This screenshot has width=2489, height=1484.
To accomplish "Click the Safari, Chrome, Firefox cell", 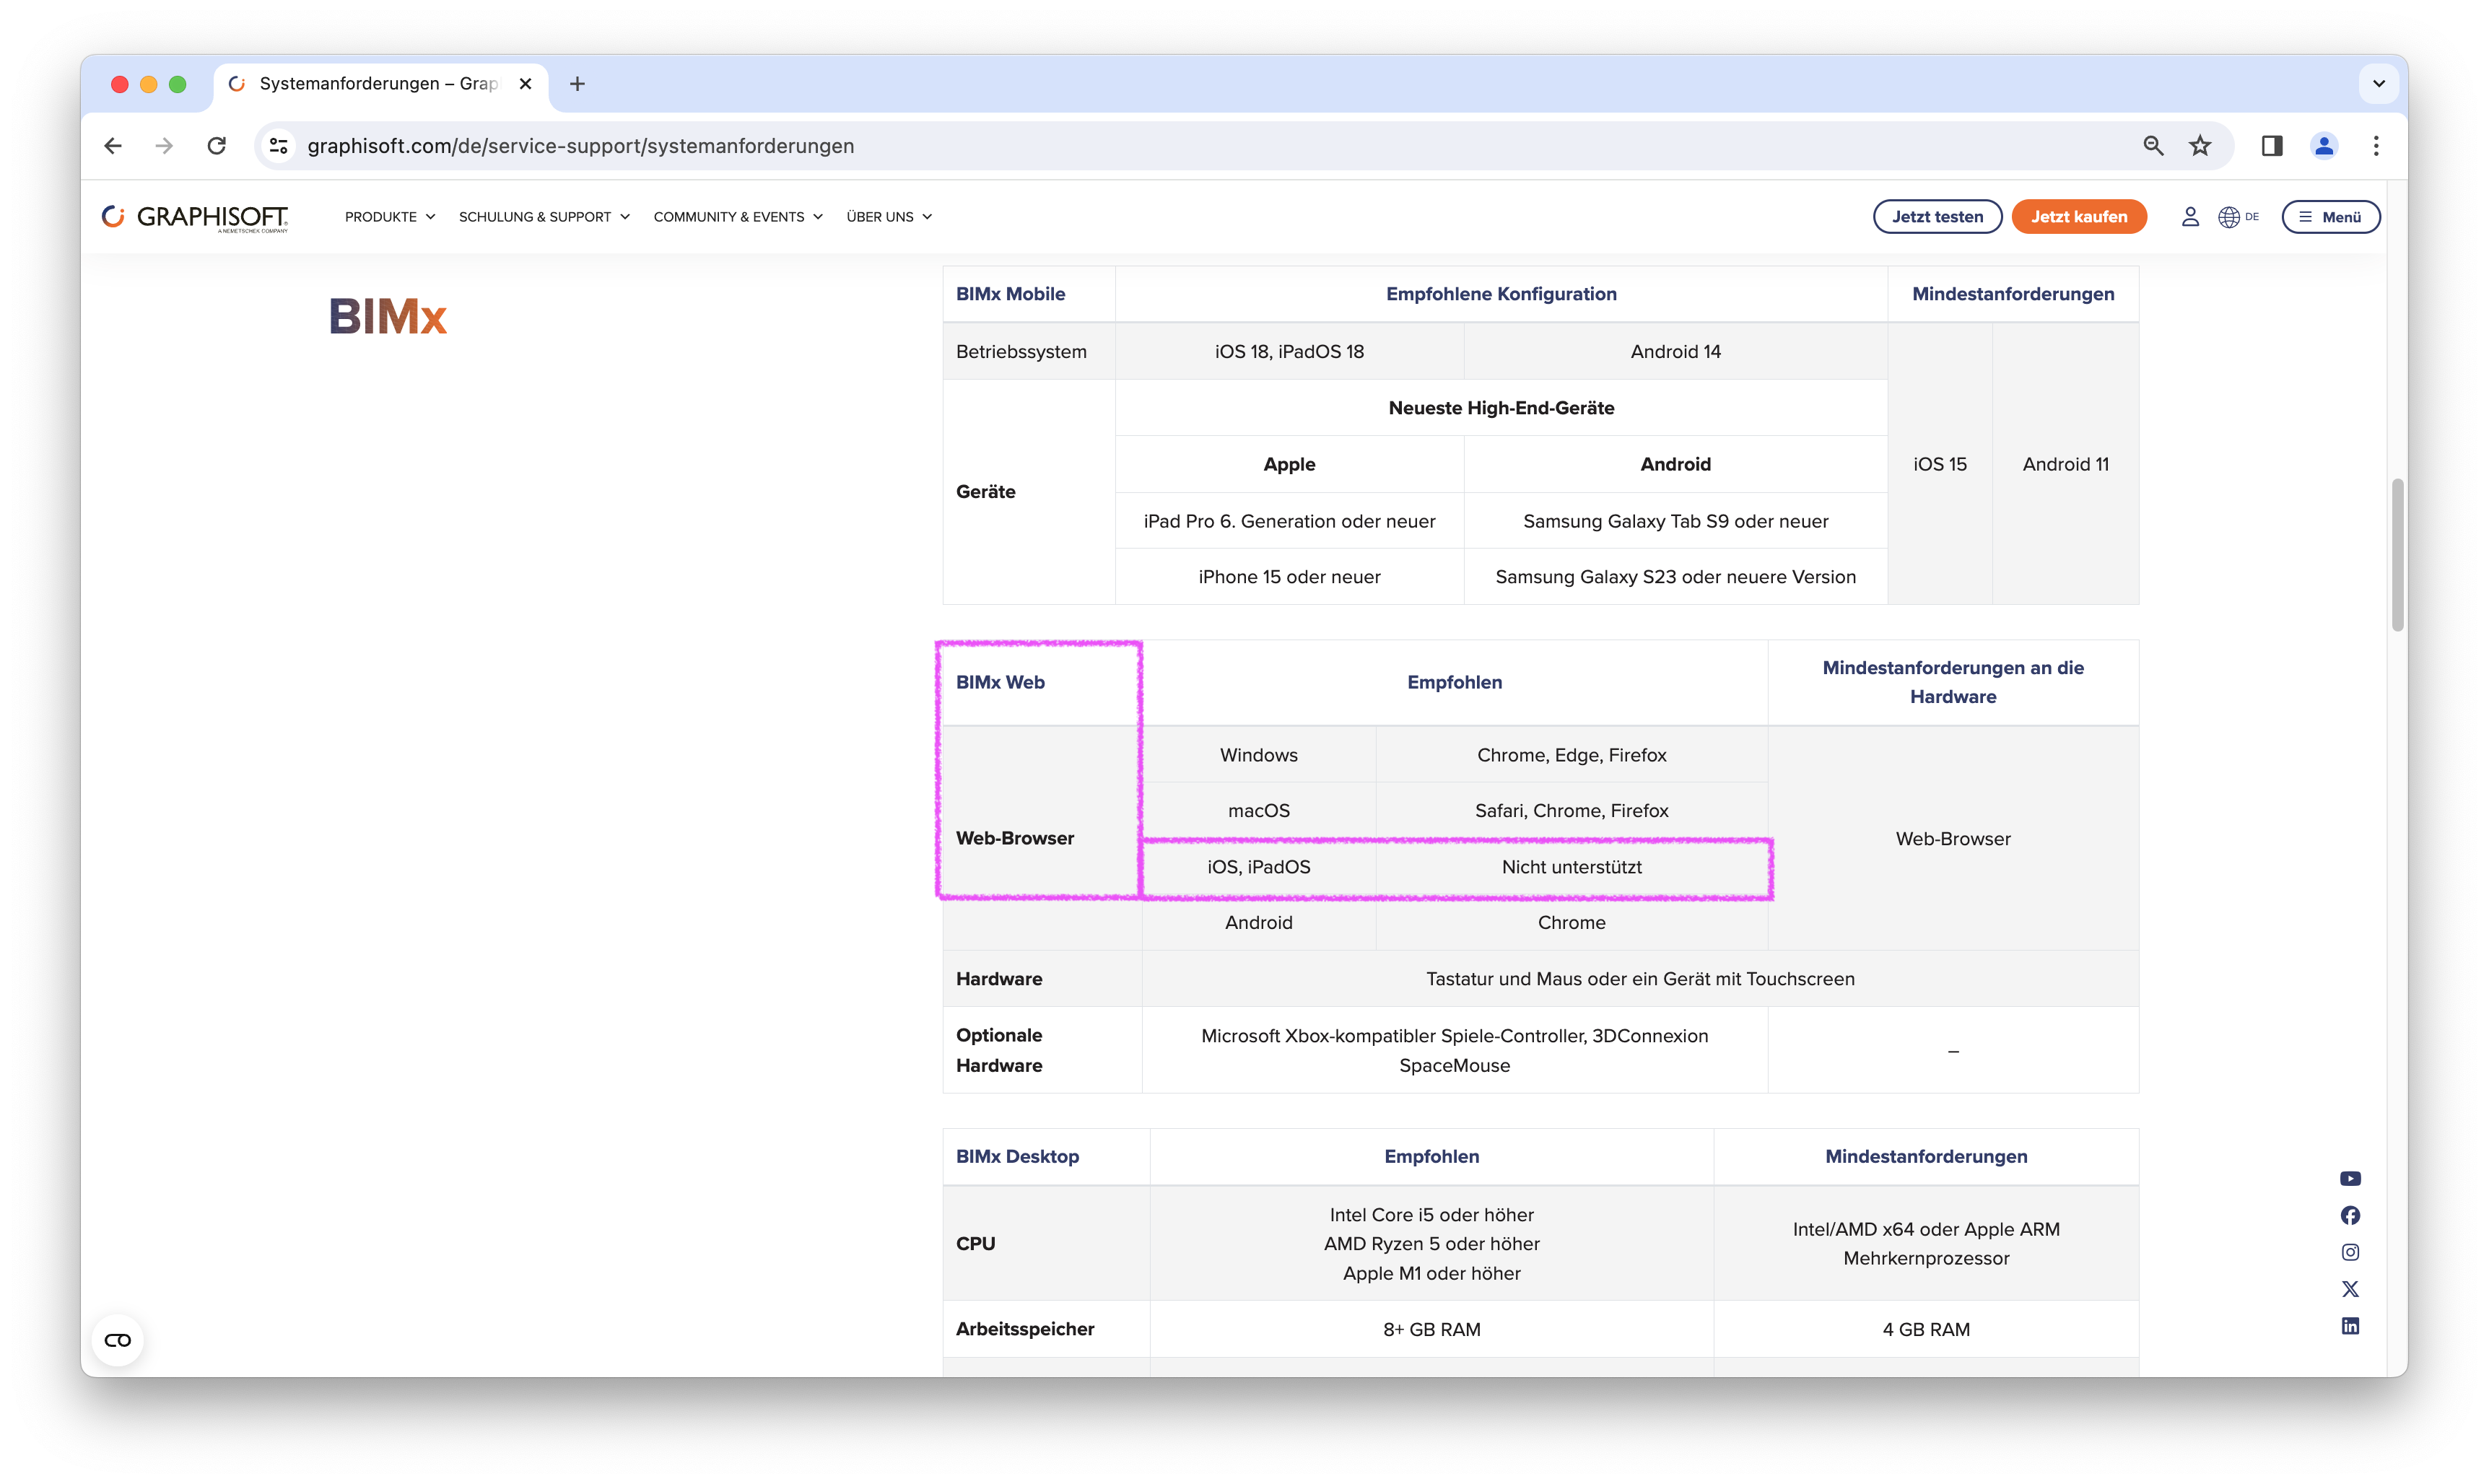I will tap(1571, 811).
